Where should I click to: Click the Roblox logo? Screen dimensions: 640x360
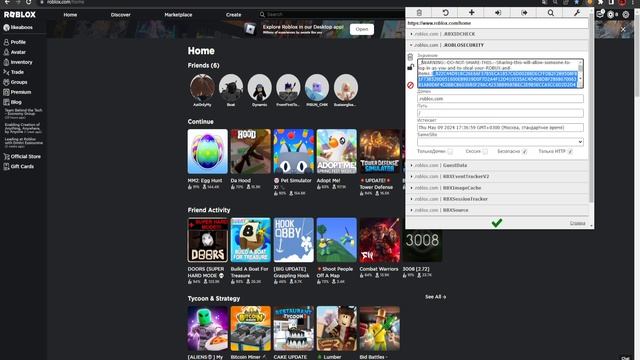pyautogui.click(x=20, y=15)
